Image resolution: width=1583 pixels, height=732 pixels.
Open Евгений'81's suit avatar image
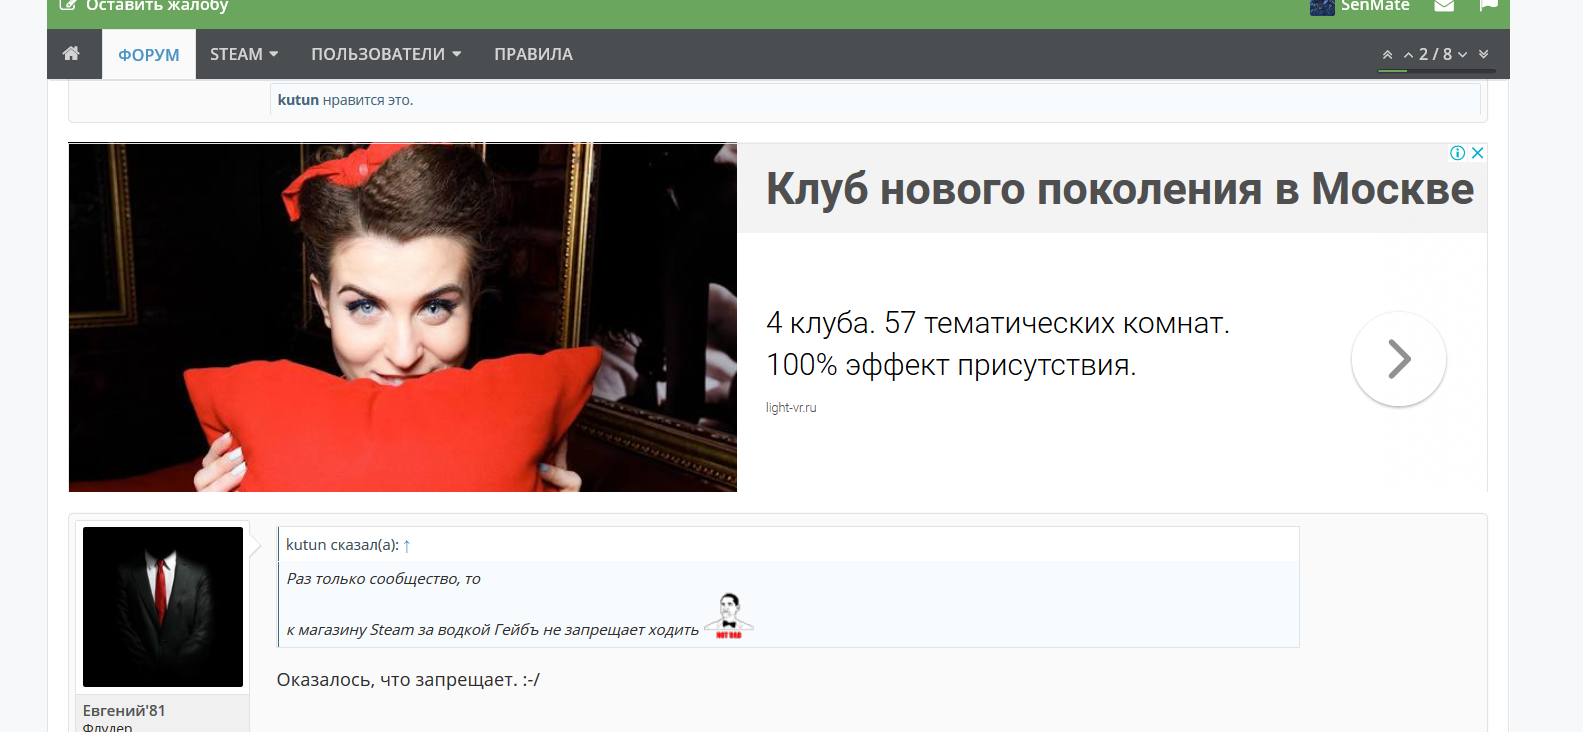[163, 607]
